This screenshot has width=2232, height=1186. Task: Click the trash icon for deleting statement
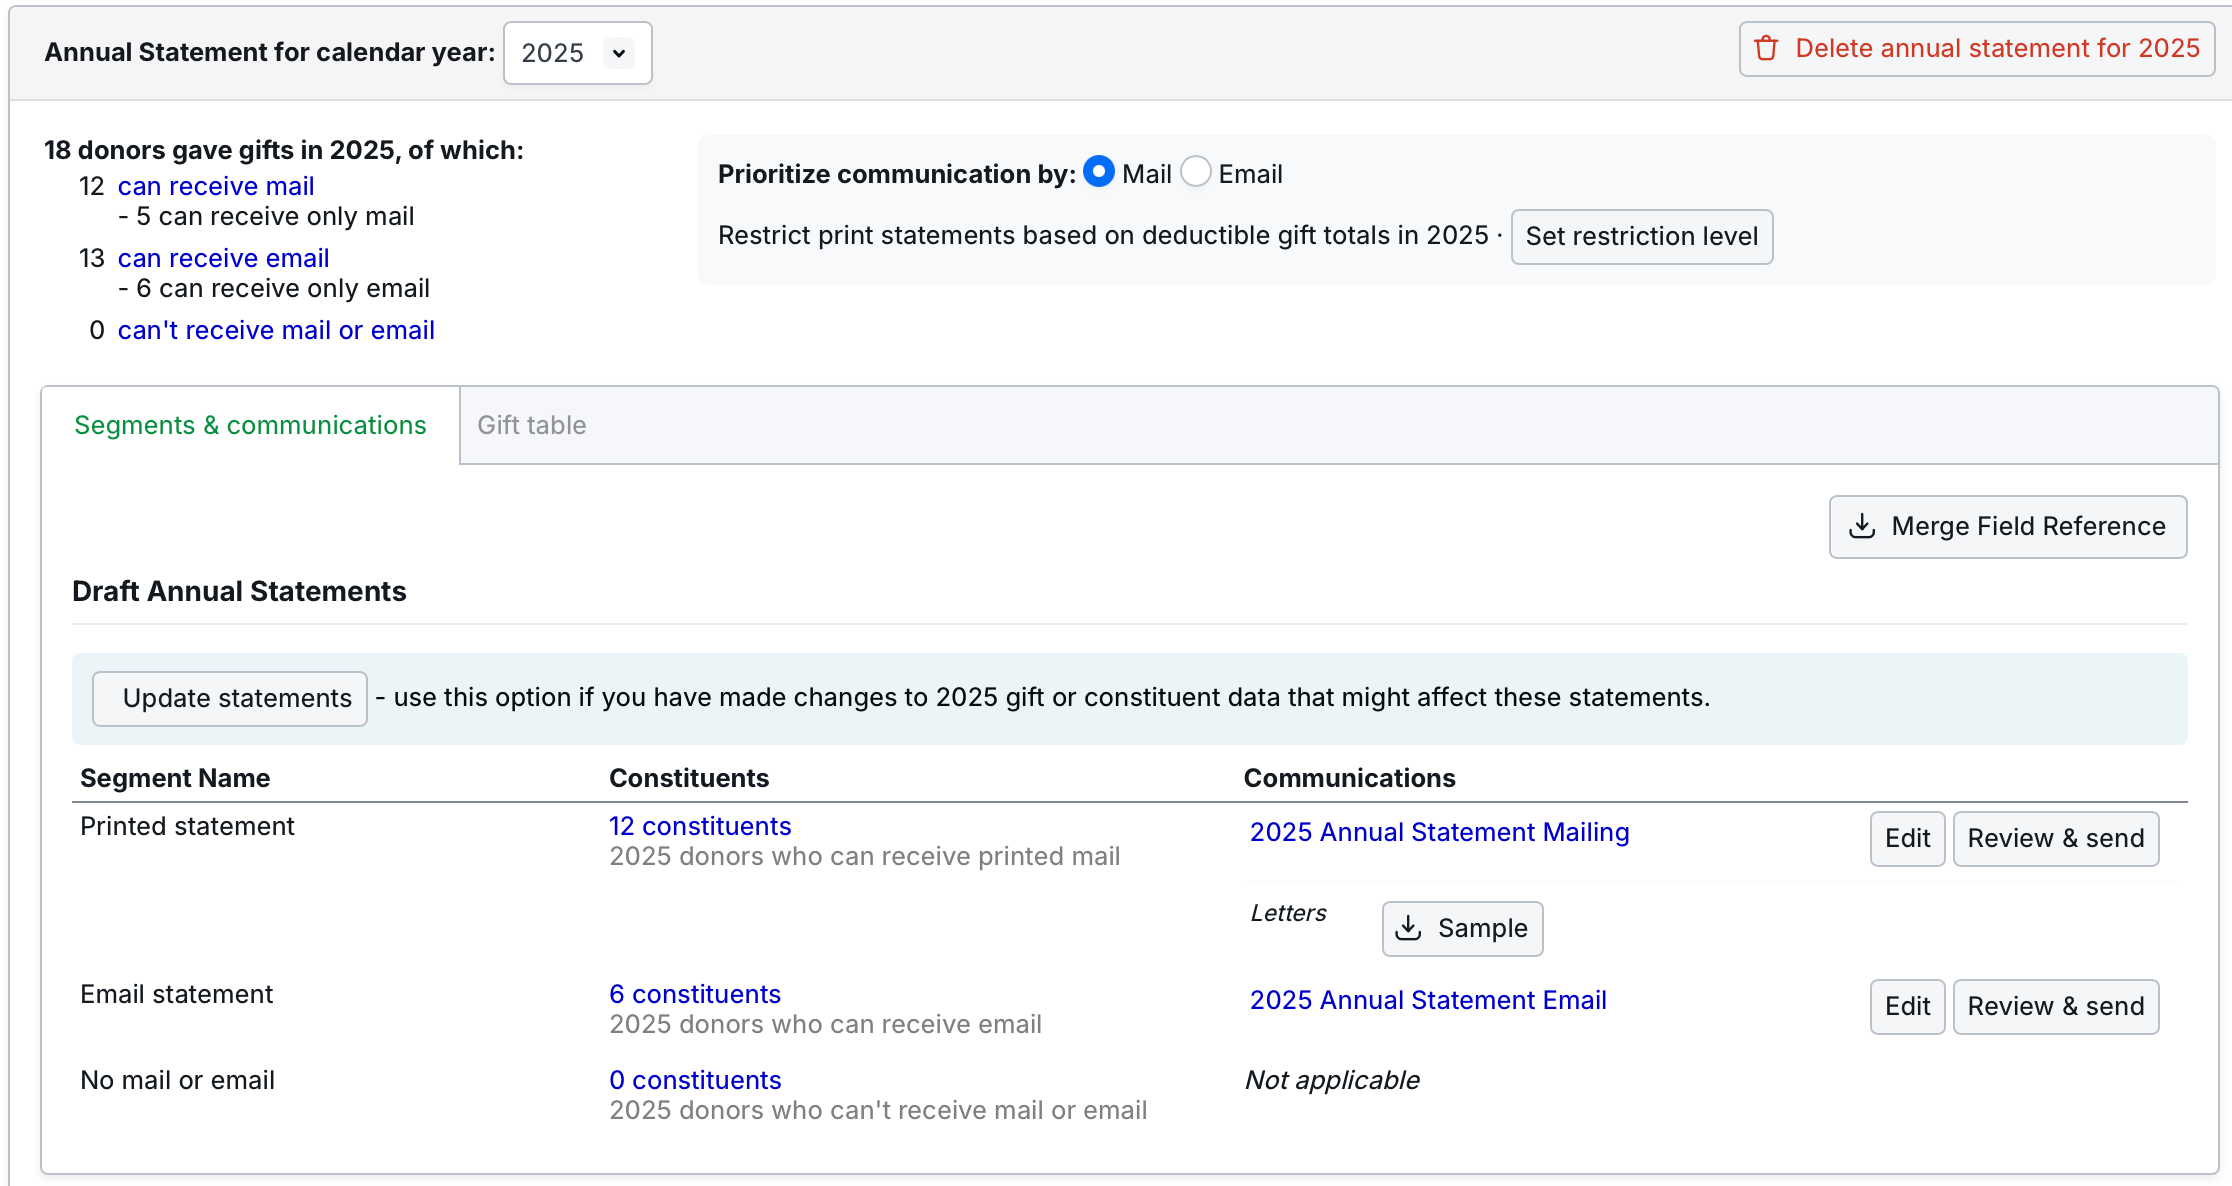1767,49
